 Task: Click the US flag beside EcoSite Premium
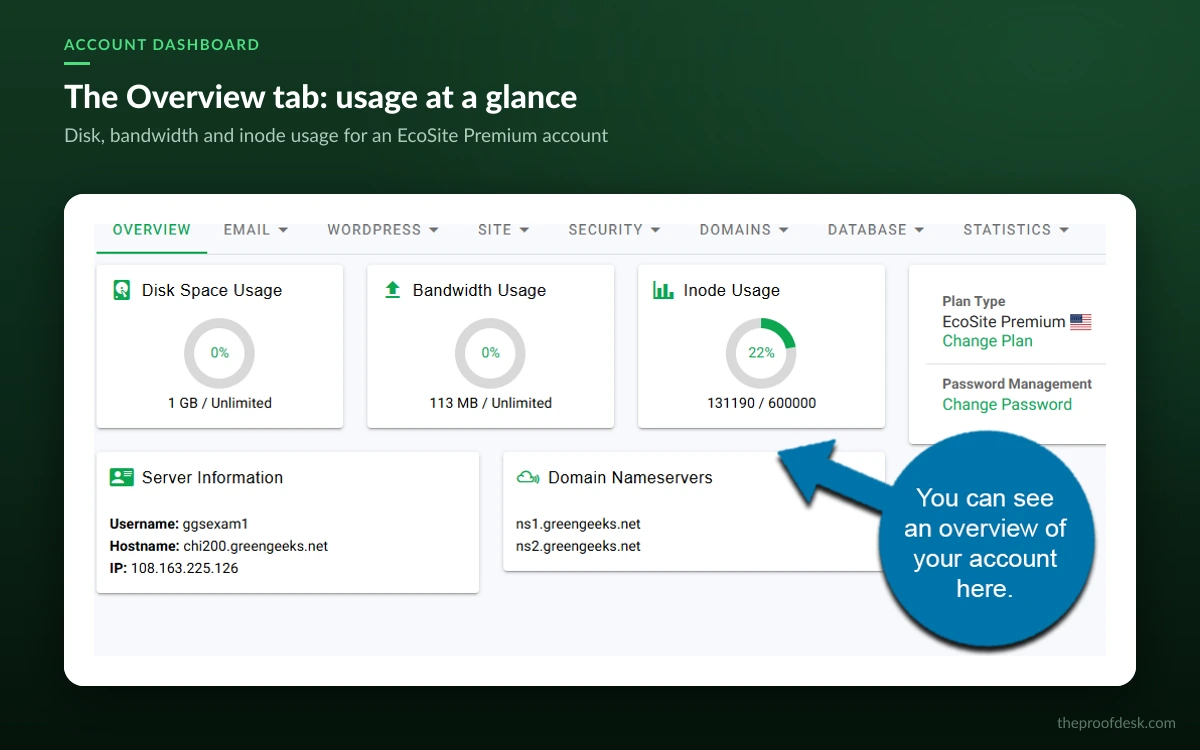pos(1081,322)
